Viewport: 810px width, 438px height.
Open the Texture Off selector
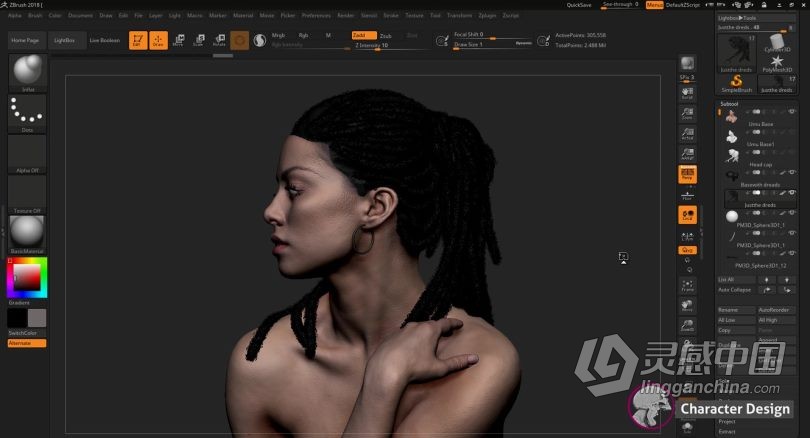tap(27, 194)
